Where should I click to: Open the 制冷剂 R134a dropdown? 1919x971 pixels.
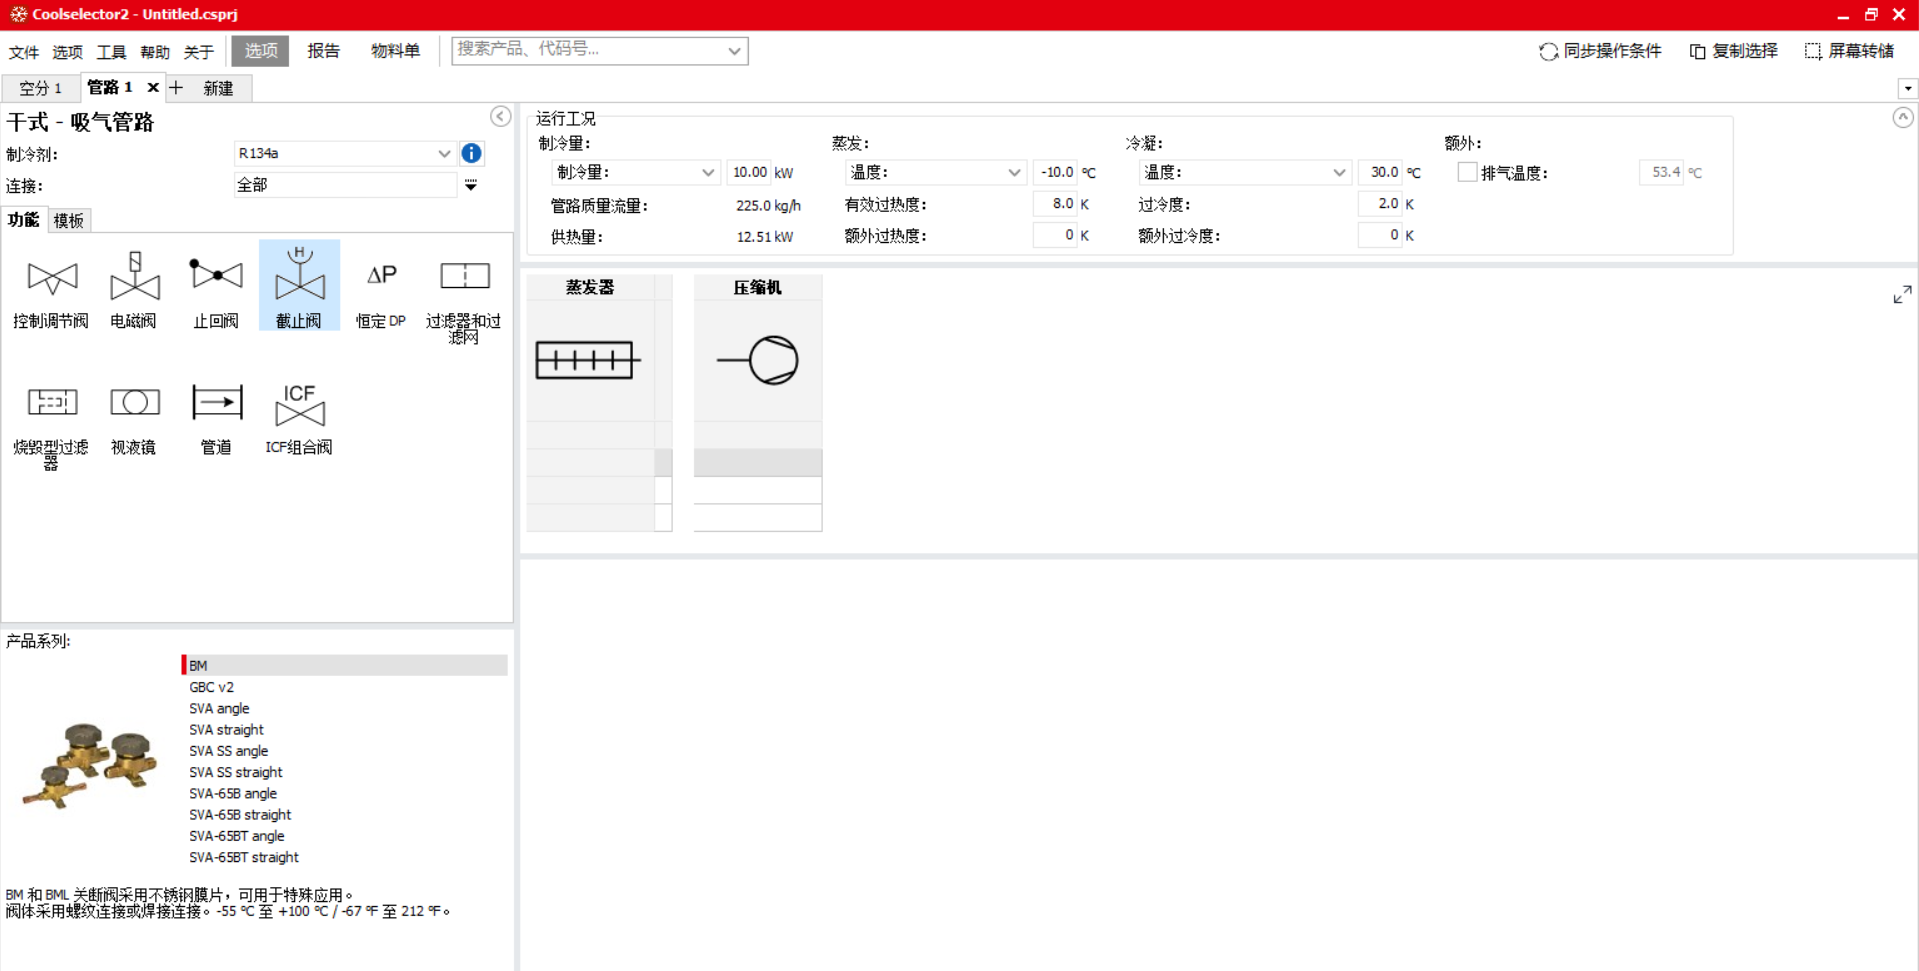pyautogui.click(x=444, y=153)
